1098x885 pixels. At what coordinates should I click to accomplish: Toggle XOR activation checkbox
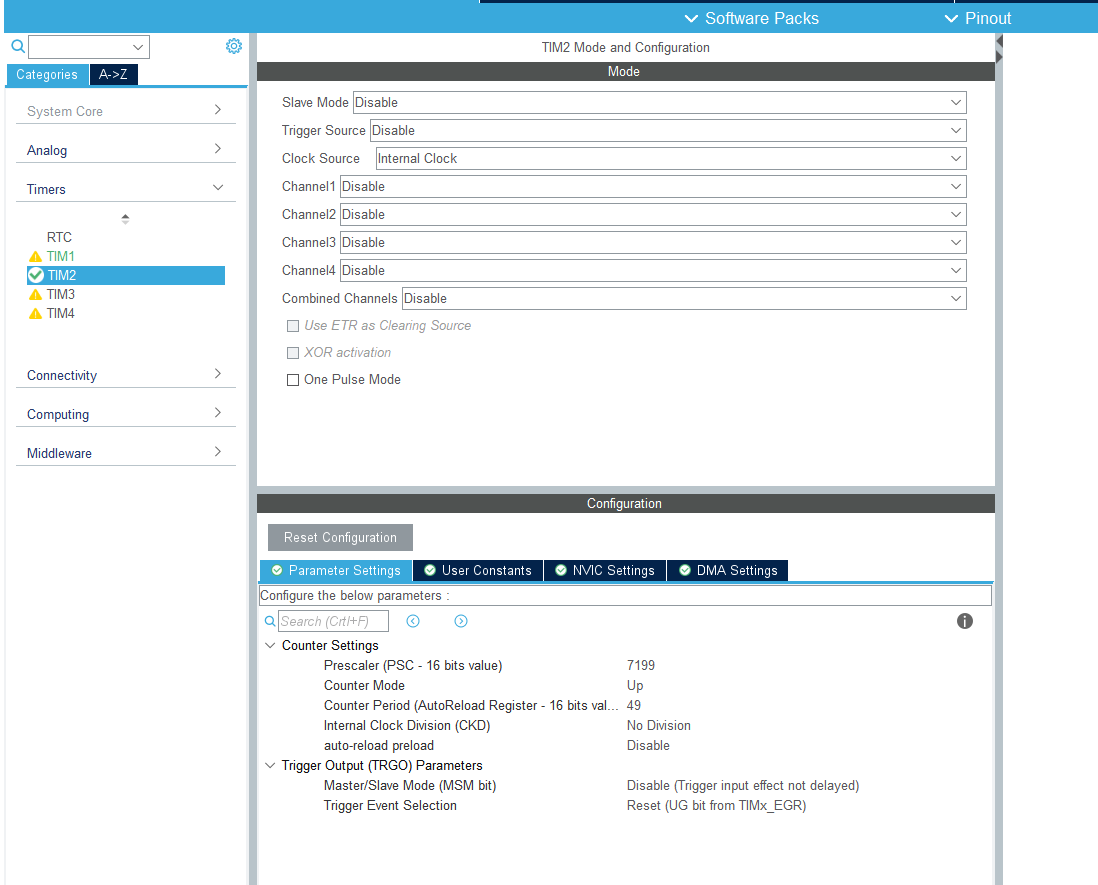click(x=293, y=353)
